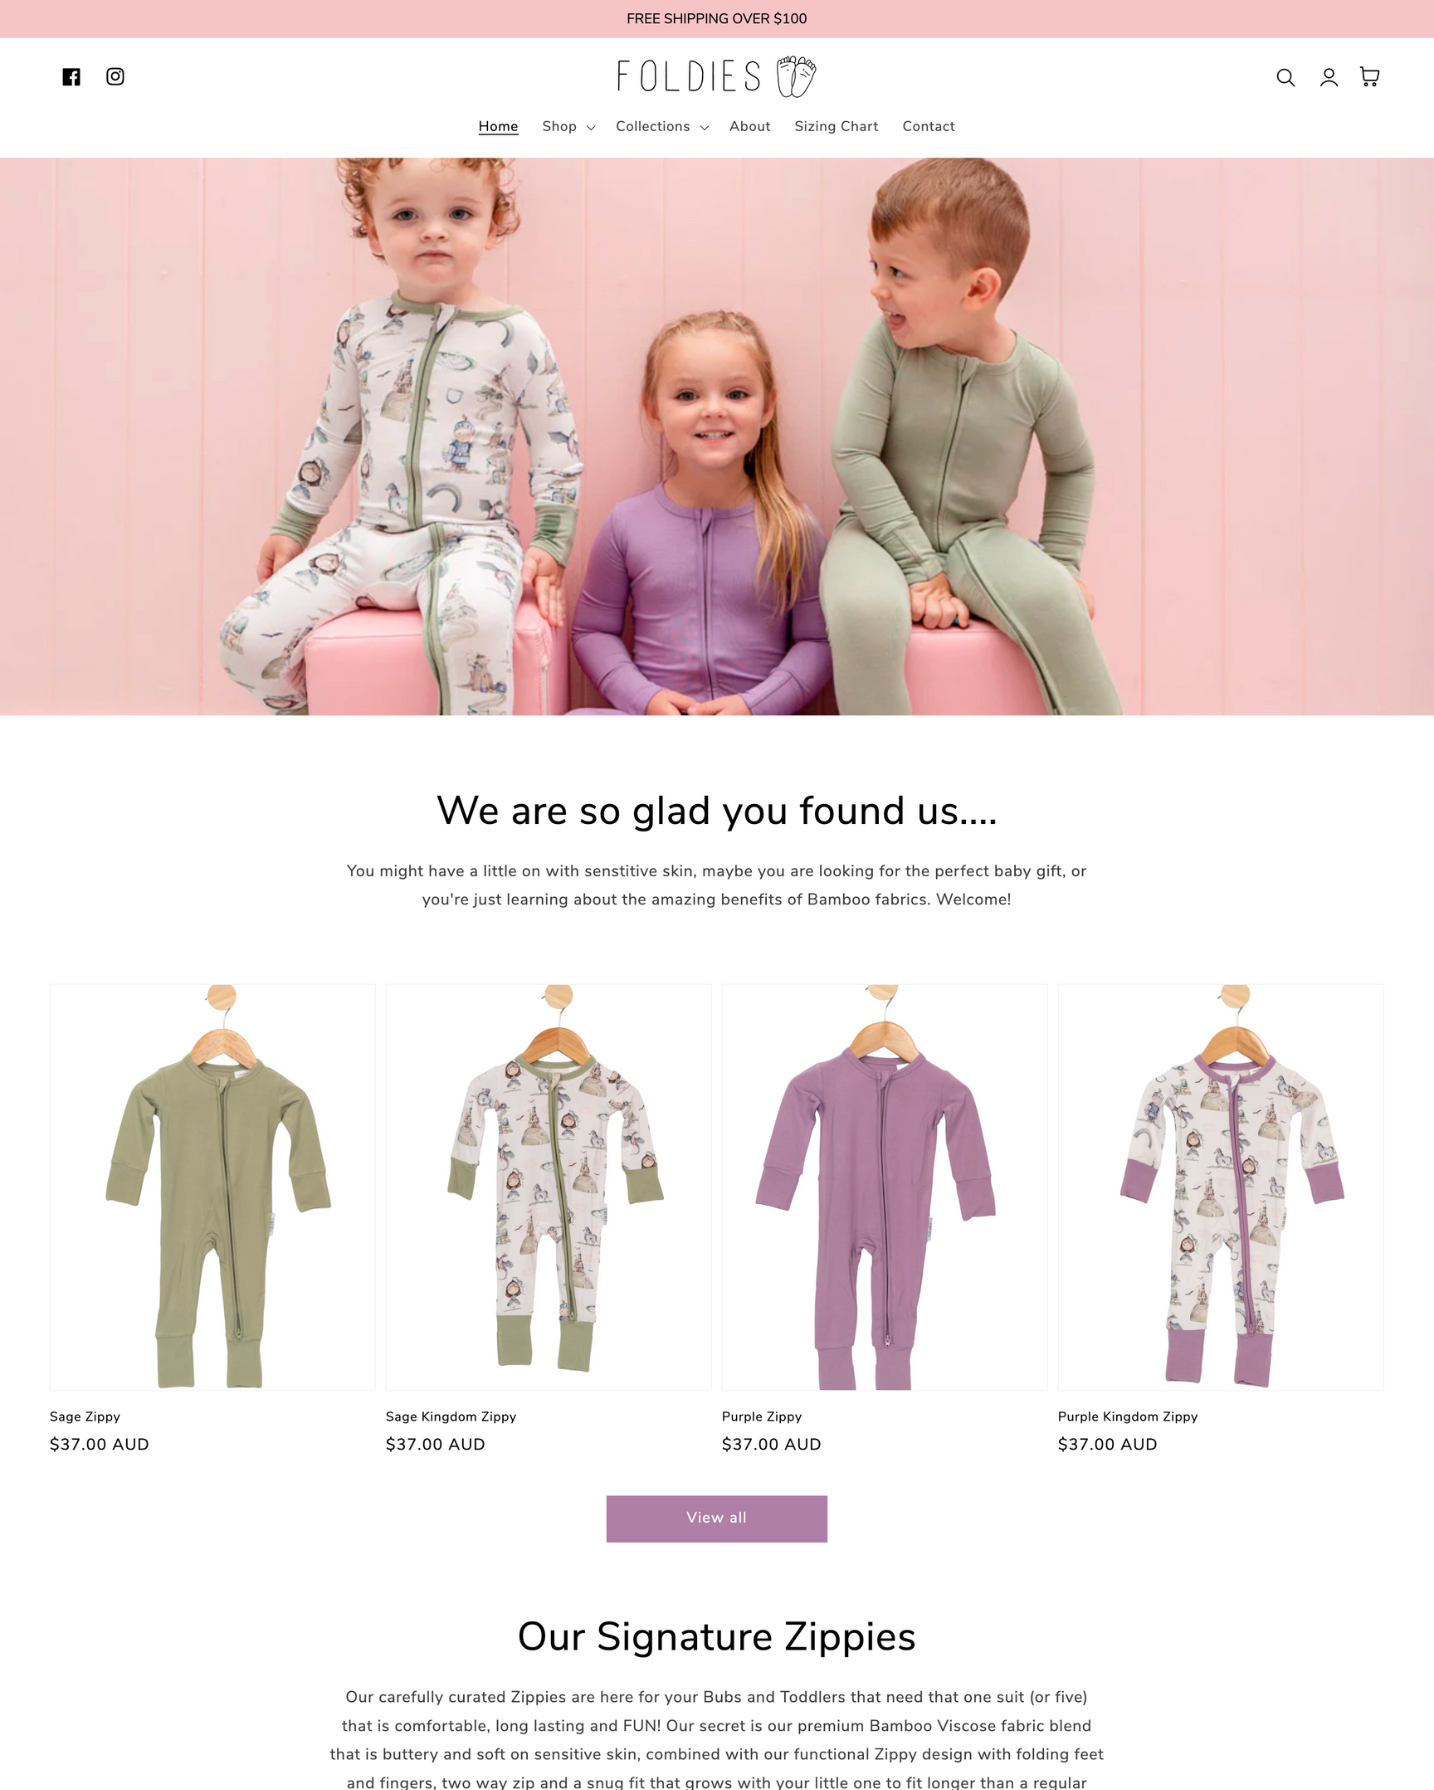Open the About page

coord(749,127)
